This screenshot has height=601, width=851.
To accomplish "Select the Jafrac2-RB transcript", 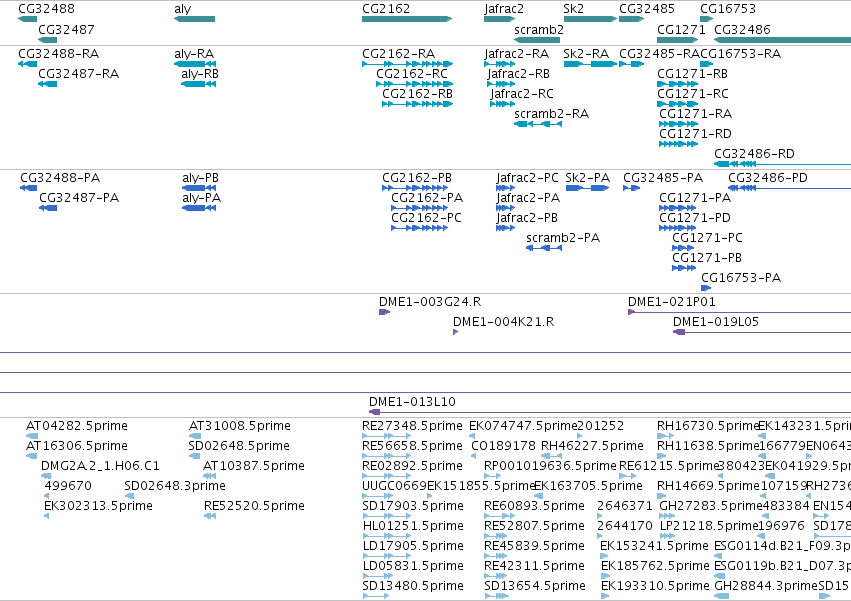I will [x=501, y=84].
